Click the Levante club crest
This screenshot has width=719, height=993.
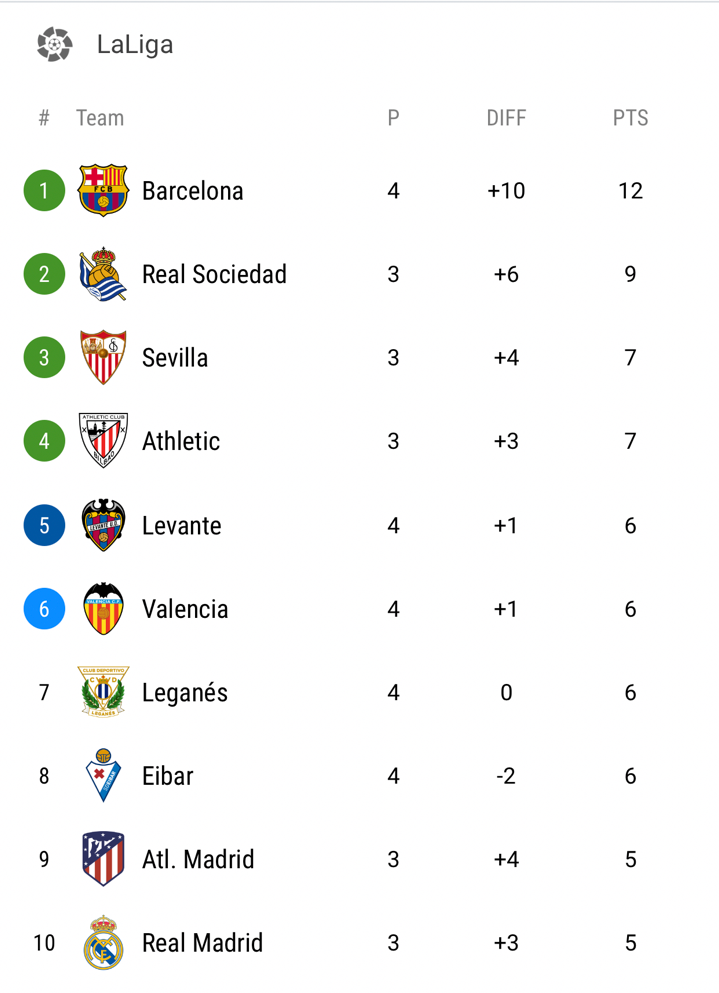pos(103,525)
